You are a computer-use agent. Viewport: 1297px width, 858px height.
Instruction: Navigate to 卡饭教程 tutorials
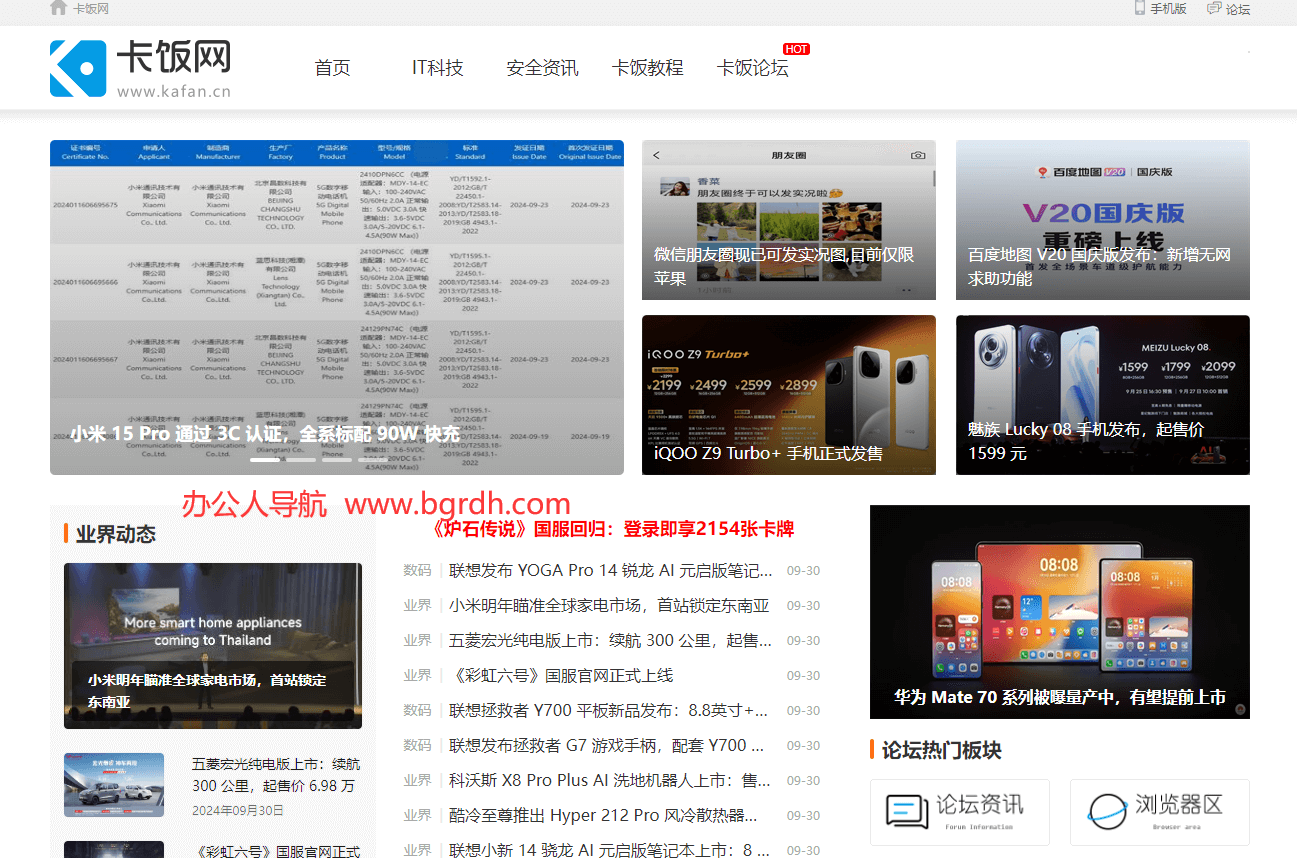[x=647, y=68]
